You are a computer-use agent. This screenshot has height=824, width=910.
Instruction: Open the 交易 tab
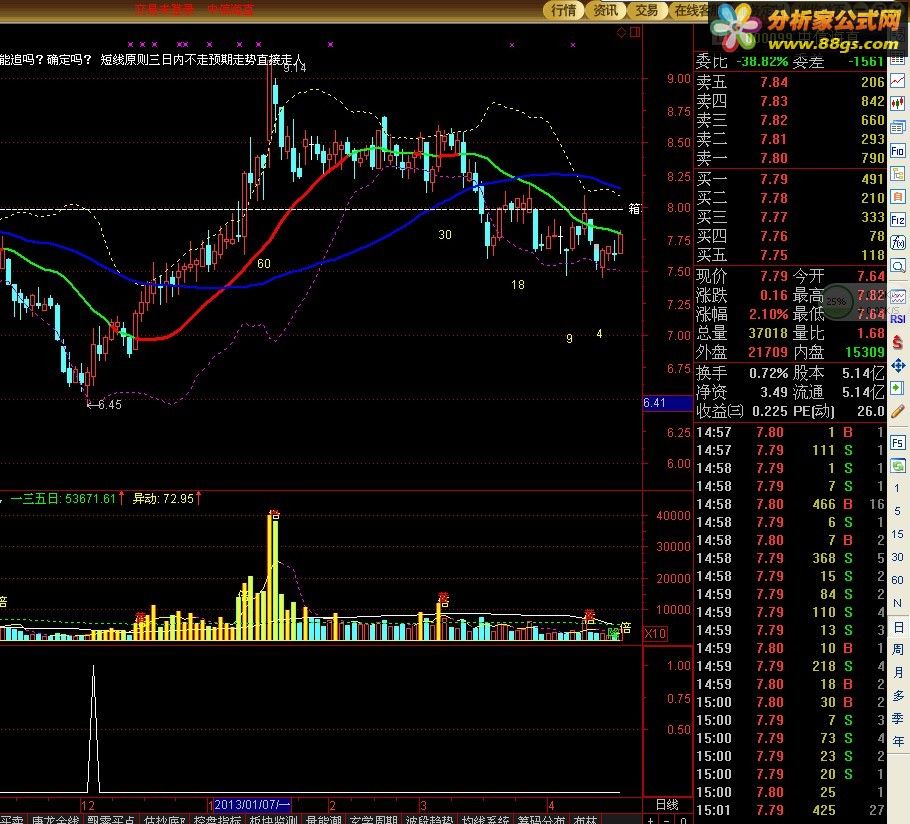pyautogui.click(x=647, y=10)
